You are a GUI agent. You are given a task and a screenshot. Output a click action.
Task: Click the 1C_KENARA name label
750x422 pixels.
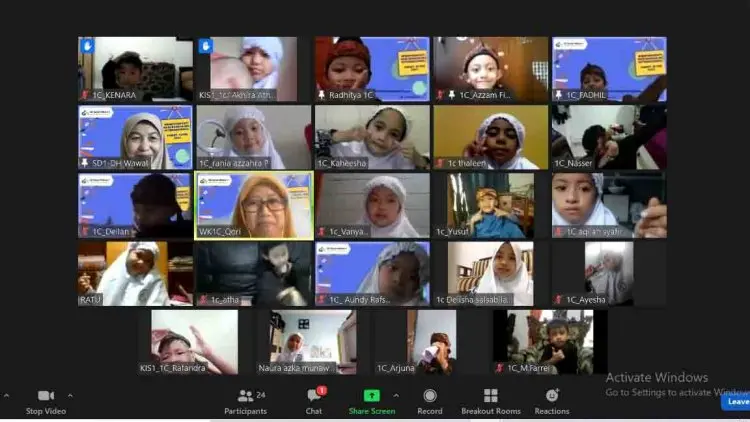[x=114, y=95]
